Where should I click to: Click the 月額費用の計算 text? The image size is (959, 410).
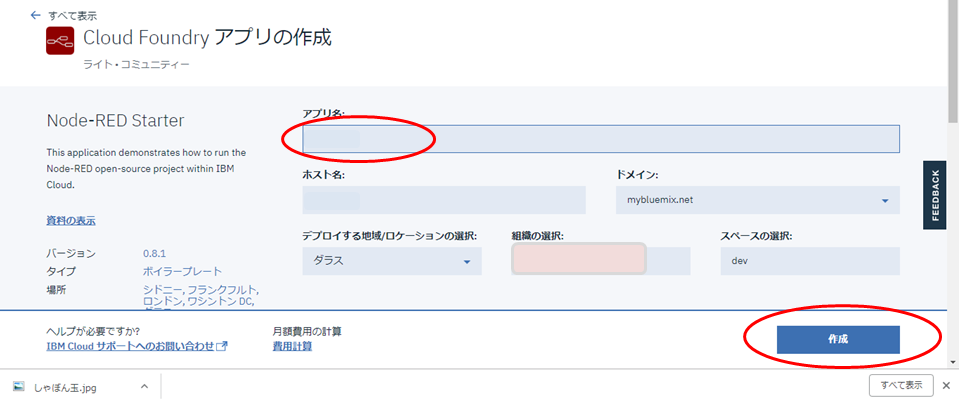pyautogui.click(x=307, y=332)
